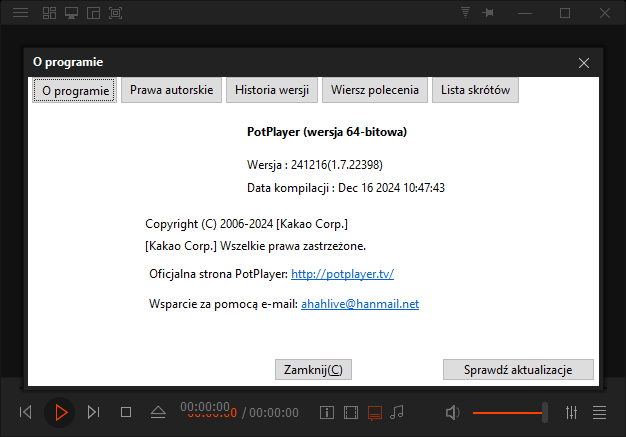This screenshot has width=626, height=437.
Task: Click the Copyright (C) 2006-2024 line
Action: [x=246, y=224]
